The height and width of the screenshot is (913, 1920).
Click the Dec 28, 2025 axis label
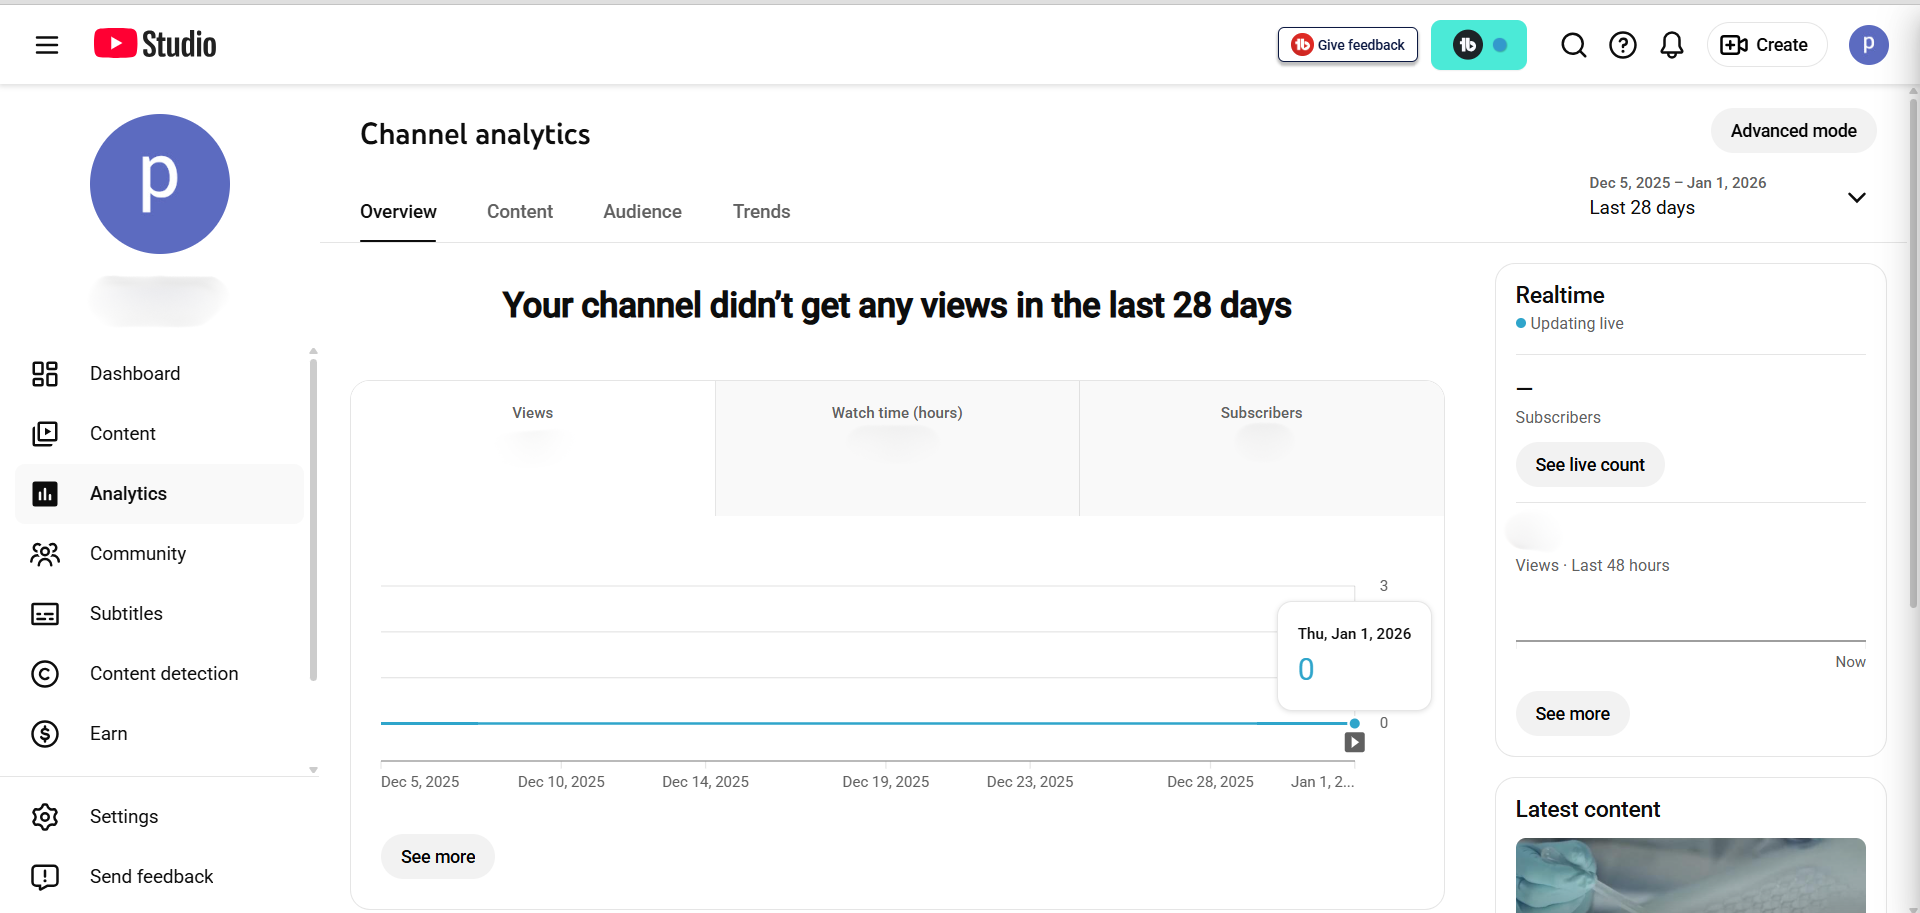tap(1210, 782)
